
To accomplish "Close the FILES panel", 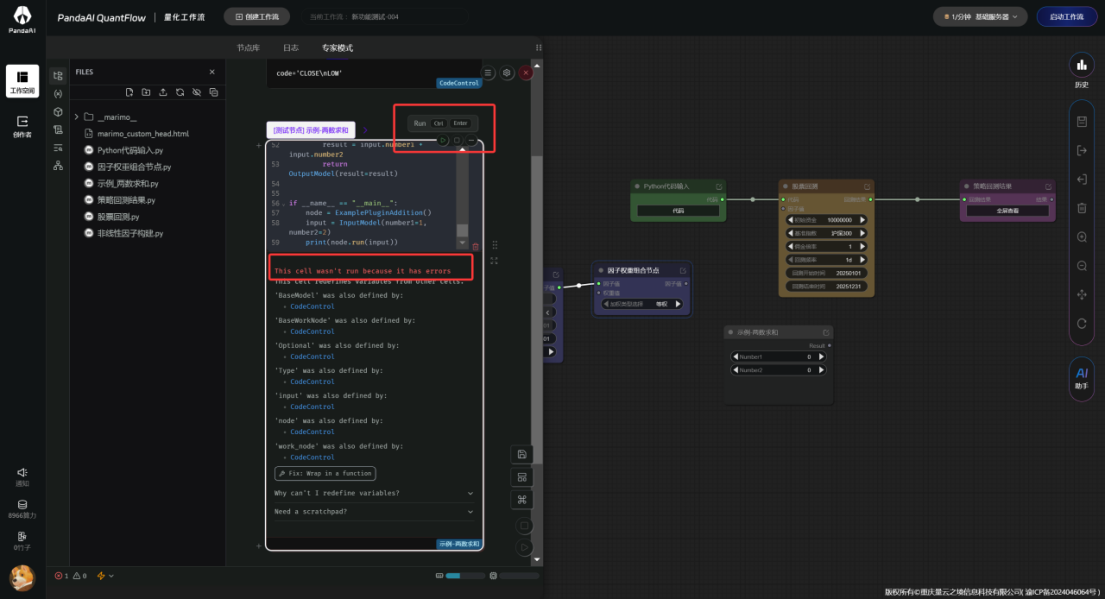I will 212,72.
